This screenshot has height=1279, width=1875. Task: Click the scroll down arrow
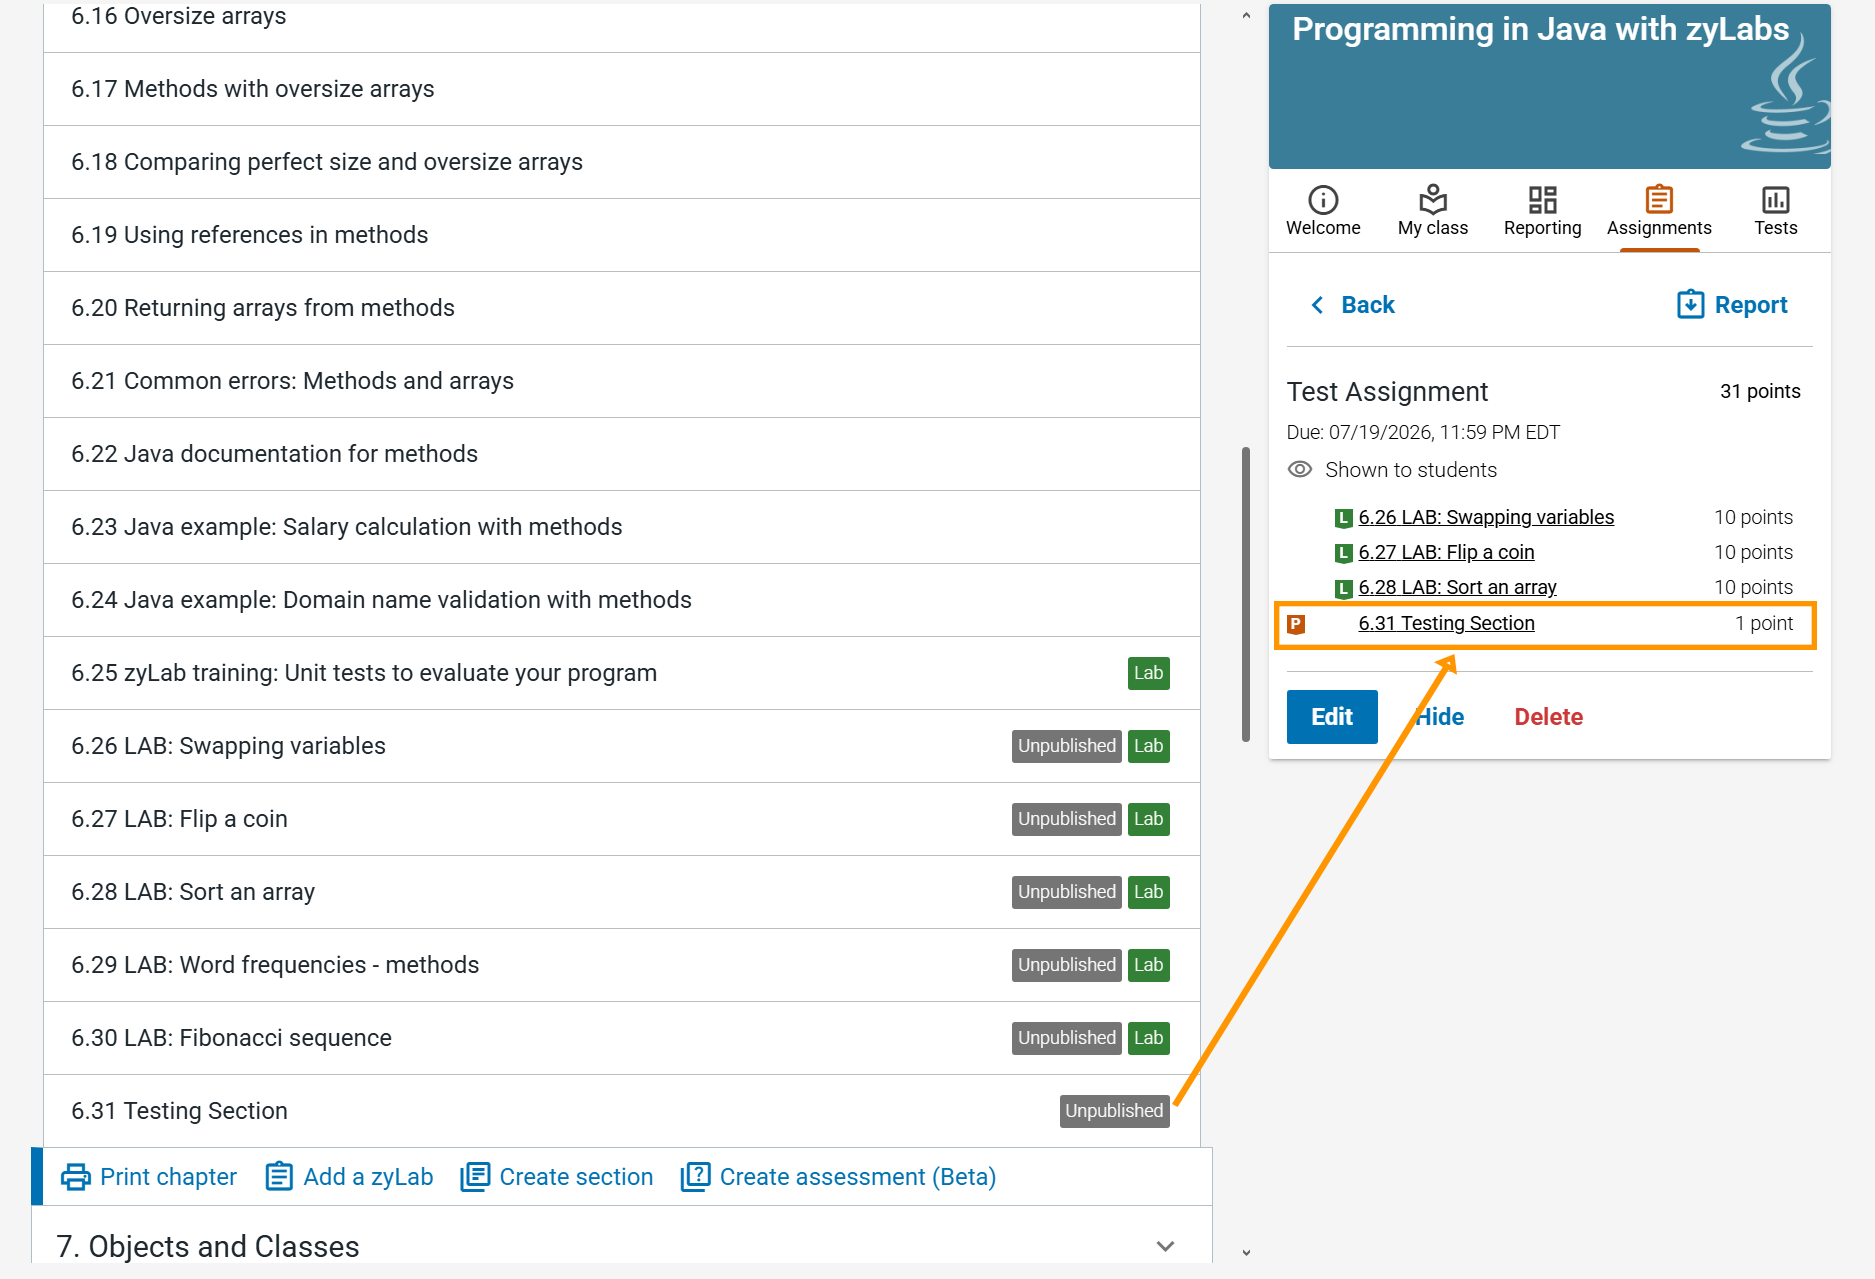point(1246,1252)
